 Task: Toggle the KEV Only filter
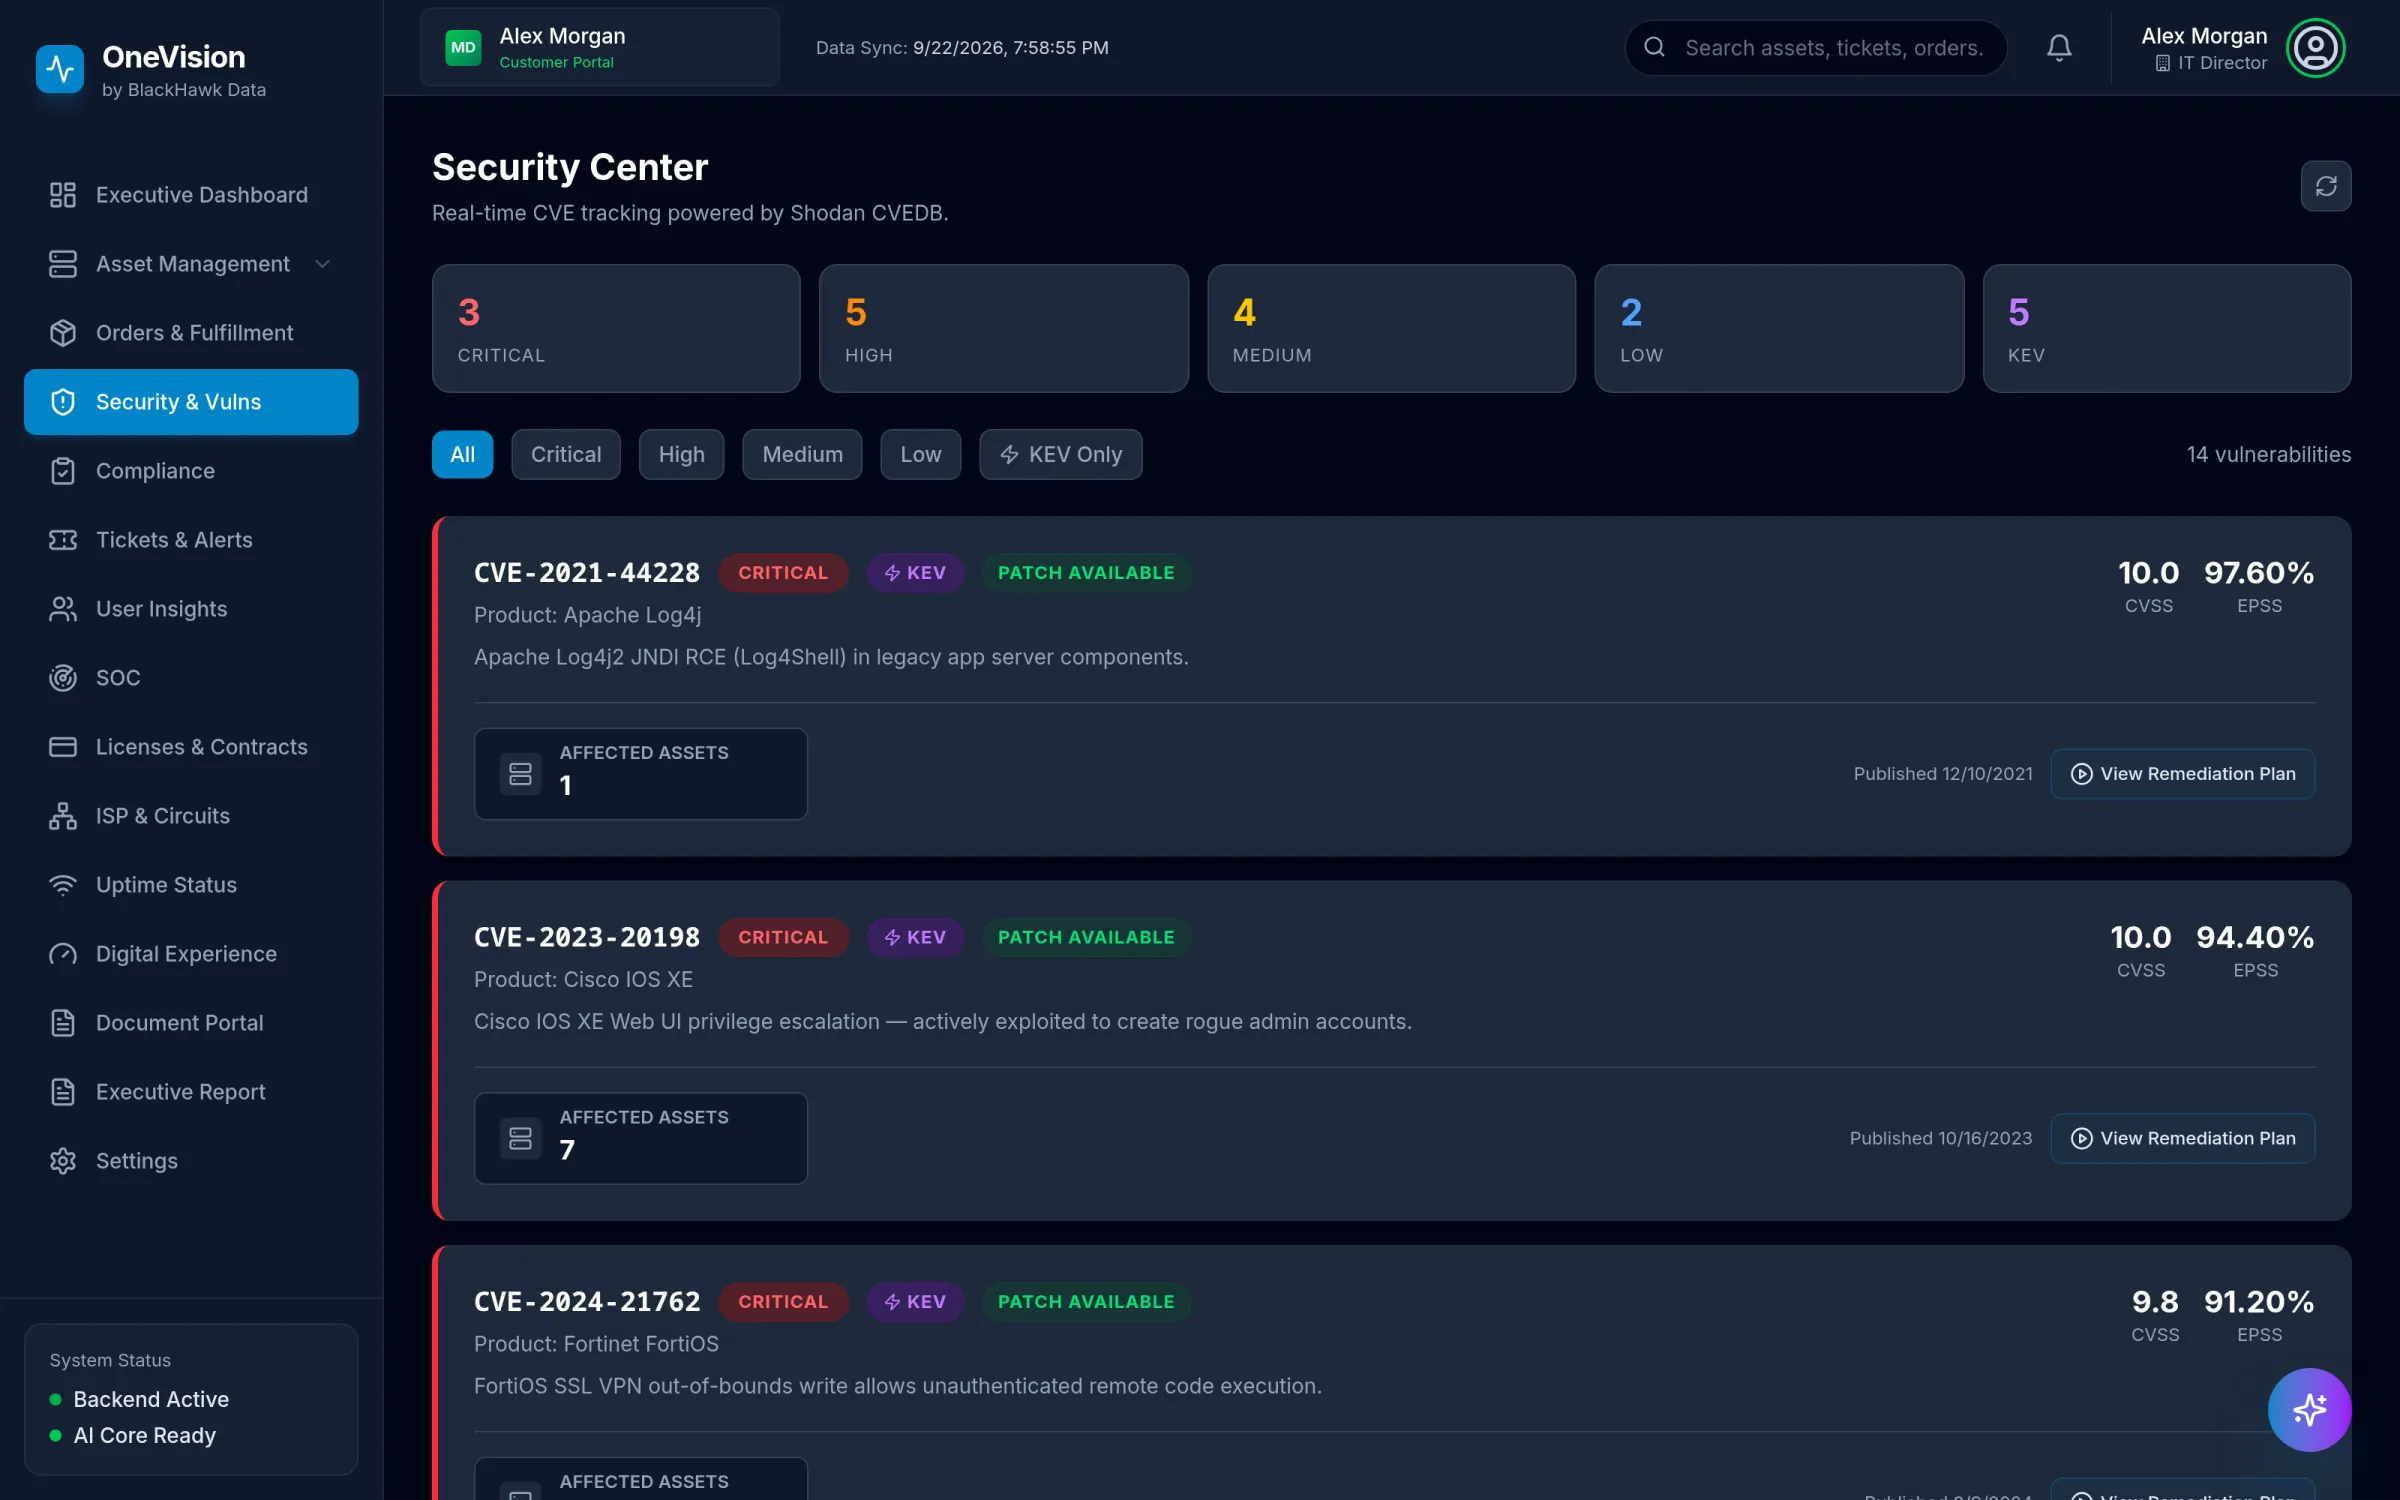(x=1061, y=455)
